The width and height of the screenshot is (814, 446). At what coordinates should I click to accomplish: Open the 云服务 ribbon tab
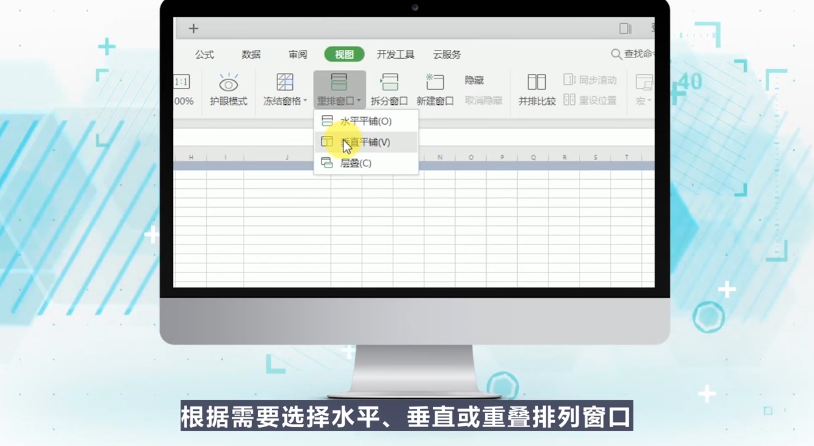tap(447, 55)
